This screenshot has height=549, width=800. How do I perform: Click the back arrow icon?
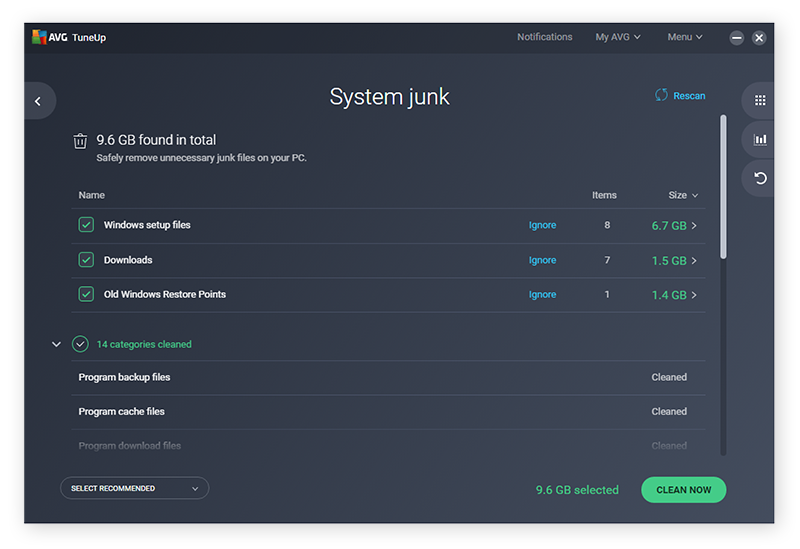pos(38,101)
